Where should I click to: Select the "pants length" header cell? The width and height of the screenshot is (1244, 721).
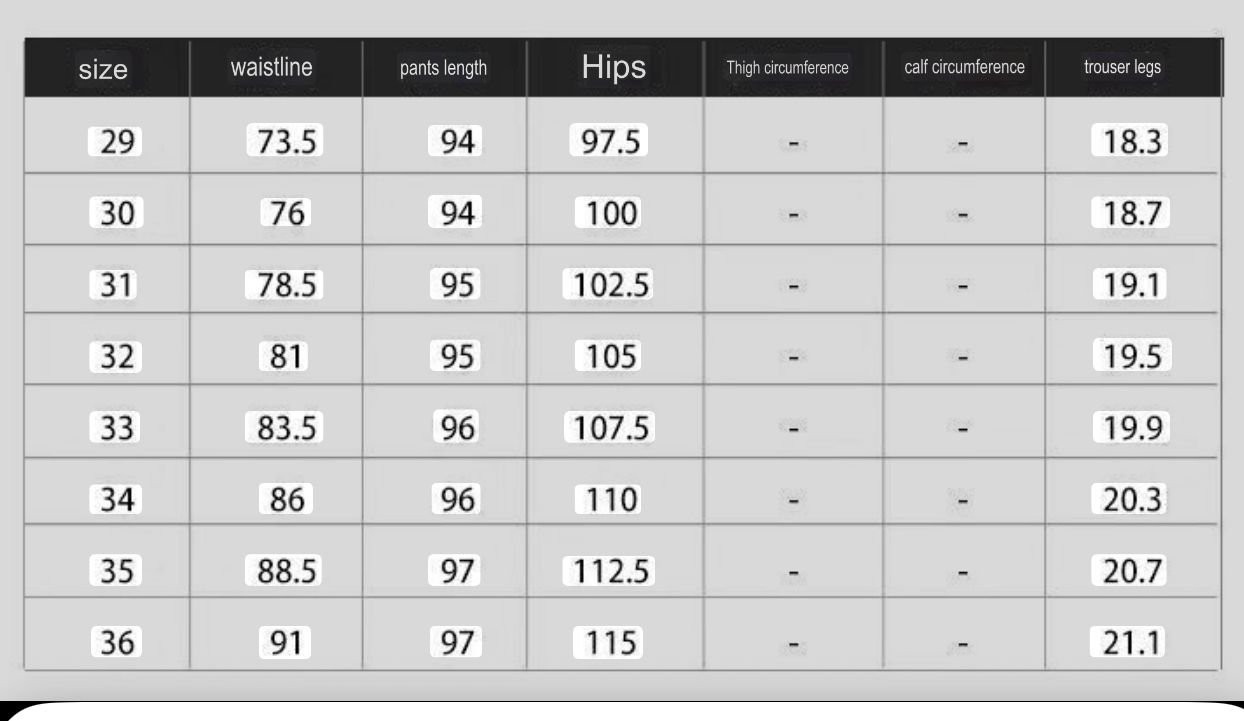[x=443, y=69]
